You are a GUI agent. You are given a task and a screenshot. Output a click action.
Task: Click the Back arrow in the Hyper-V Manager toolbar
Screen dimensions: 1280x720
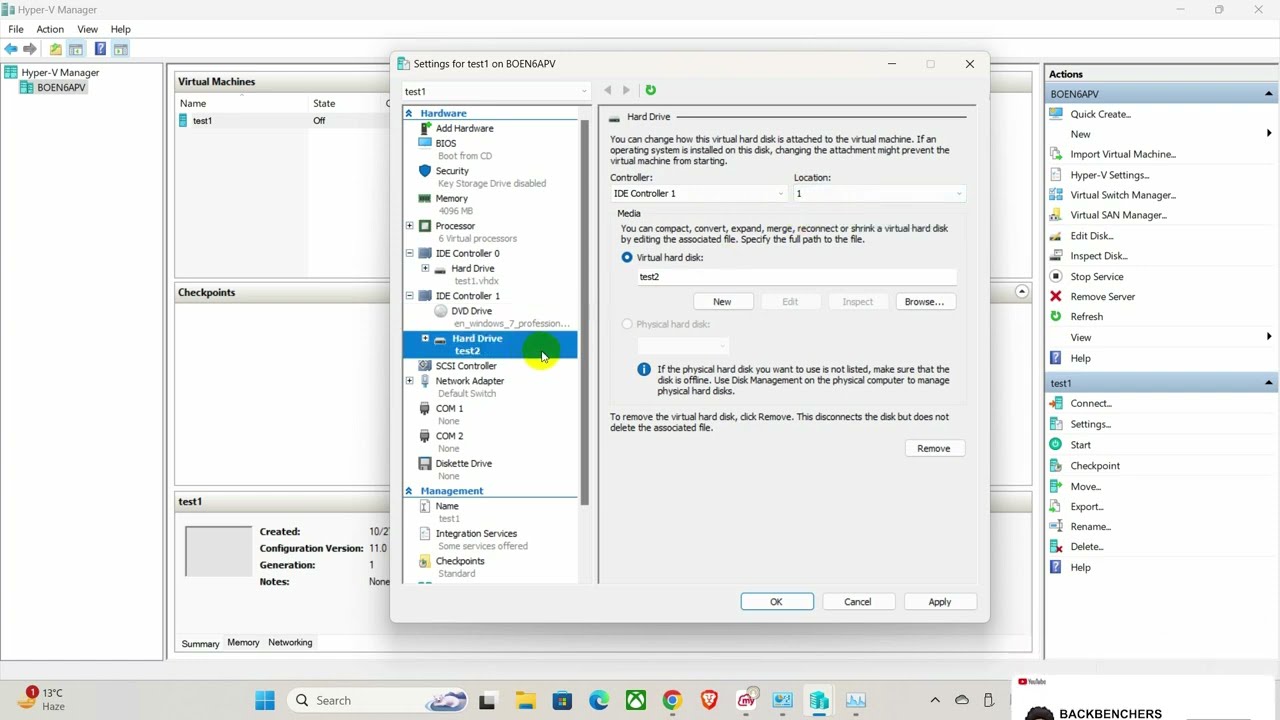11,49
